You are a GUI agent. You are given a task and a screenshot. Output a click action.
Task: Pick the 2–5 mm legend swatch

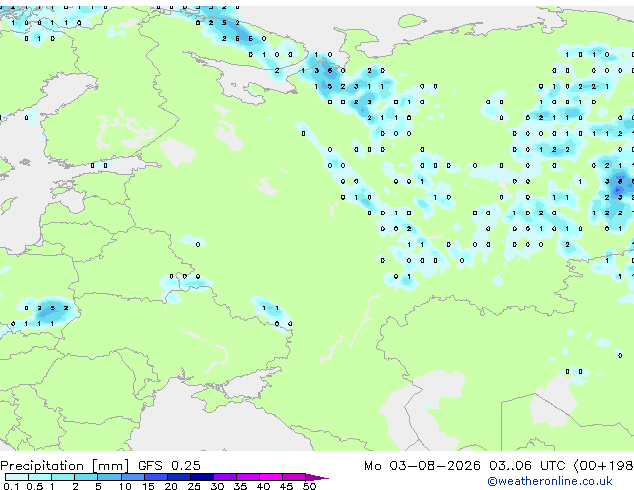86,477
